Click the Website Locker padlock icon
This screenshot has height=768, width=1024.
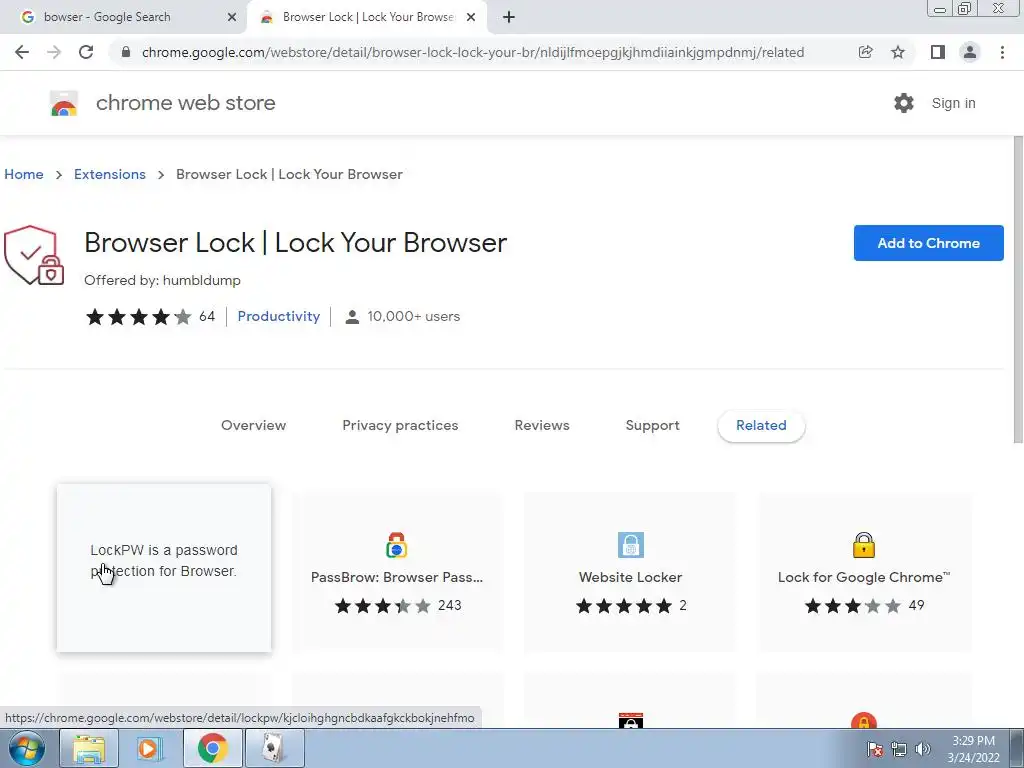(631, 545)
